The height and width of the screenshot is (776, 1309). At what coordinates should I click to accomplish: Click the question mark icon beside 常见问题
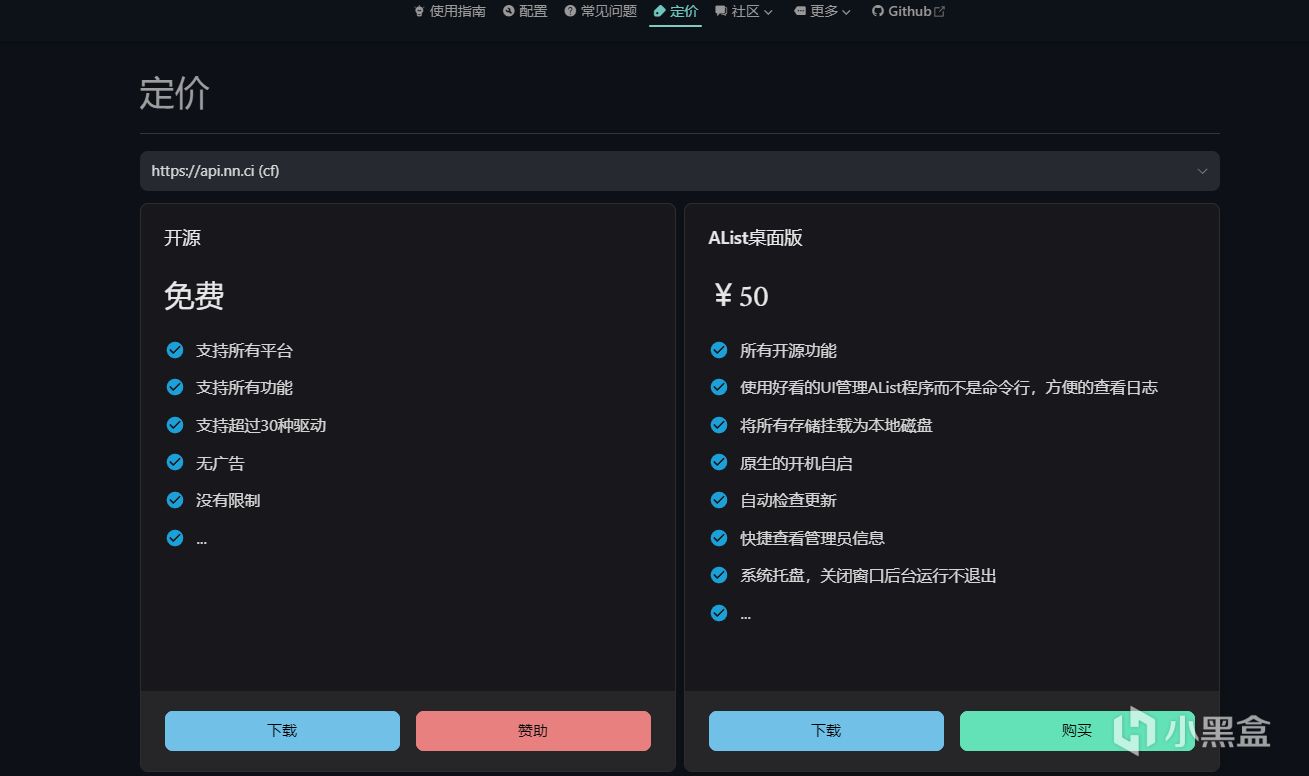pyautogui.click(x=570, y=11)
